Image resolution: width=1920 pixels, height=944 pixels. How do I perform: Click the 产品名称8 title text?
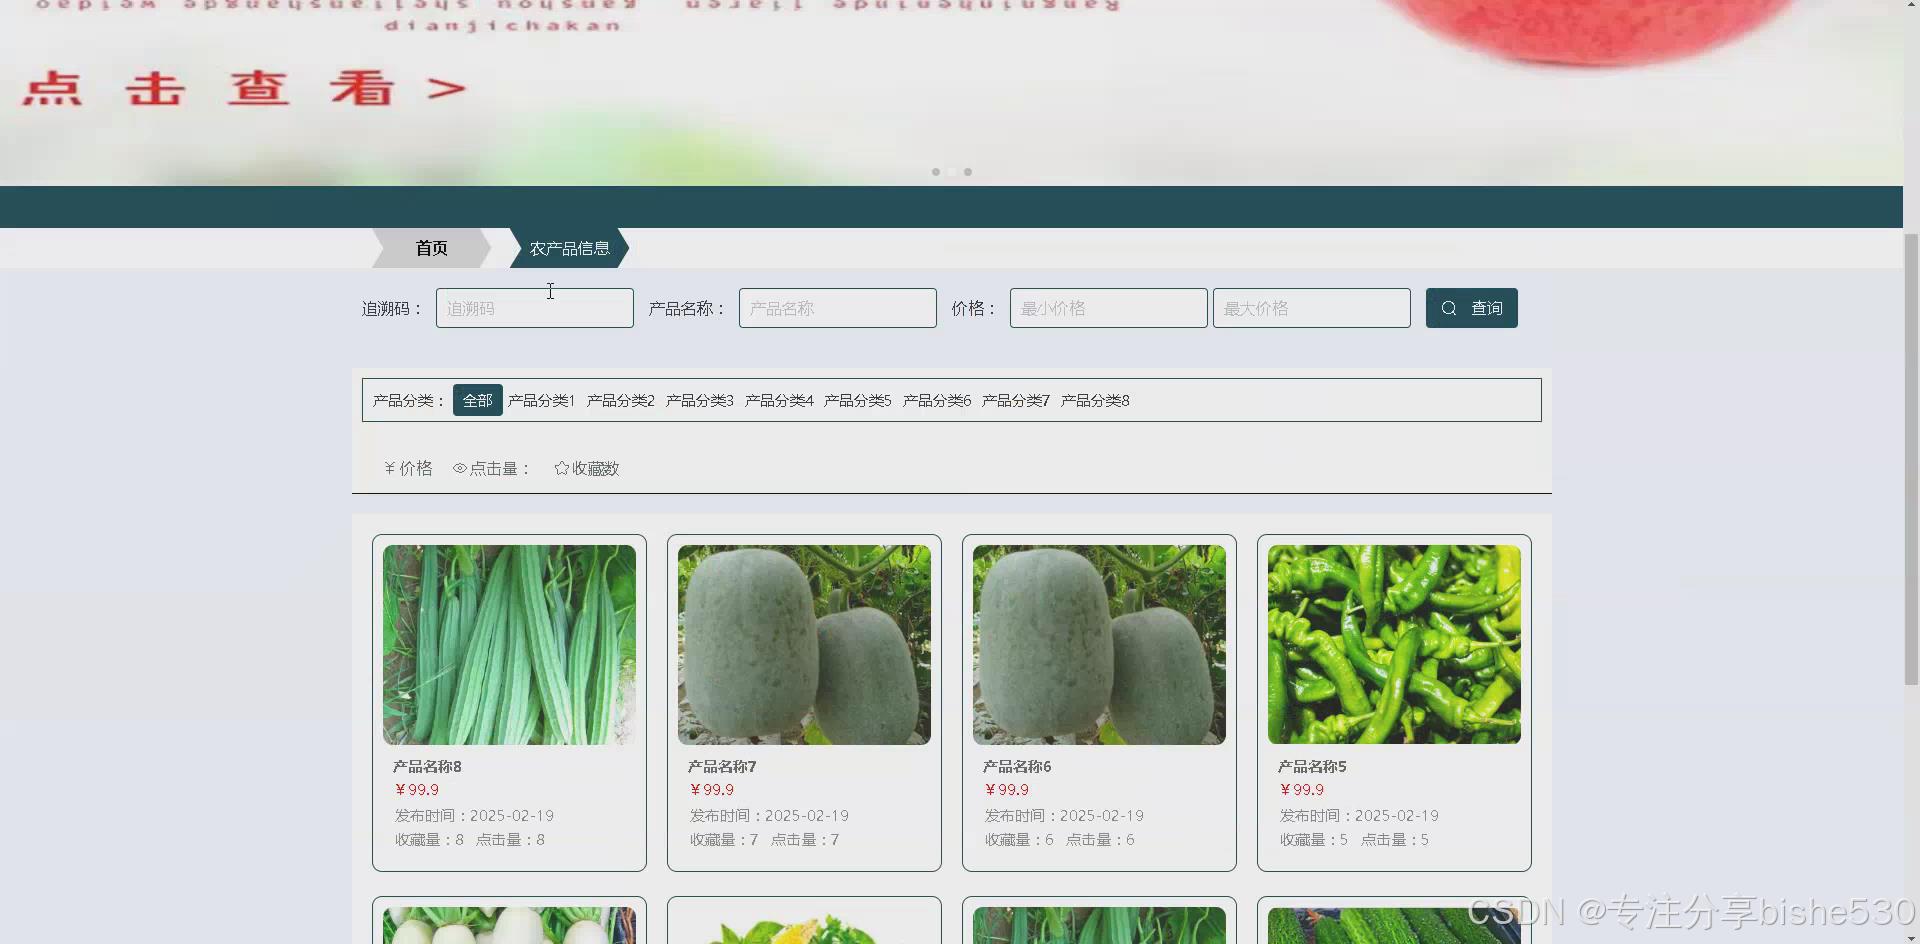[x=427, y=767]
